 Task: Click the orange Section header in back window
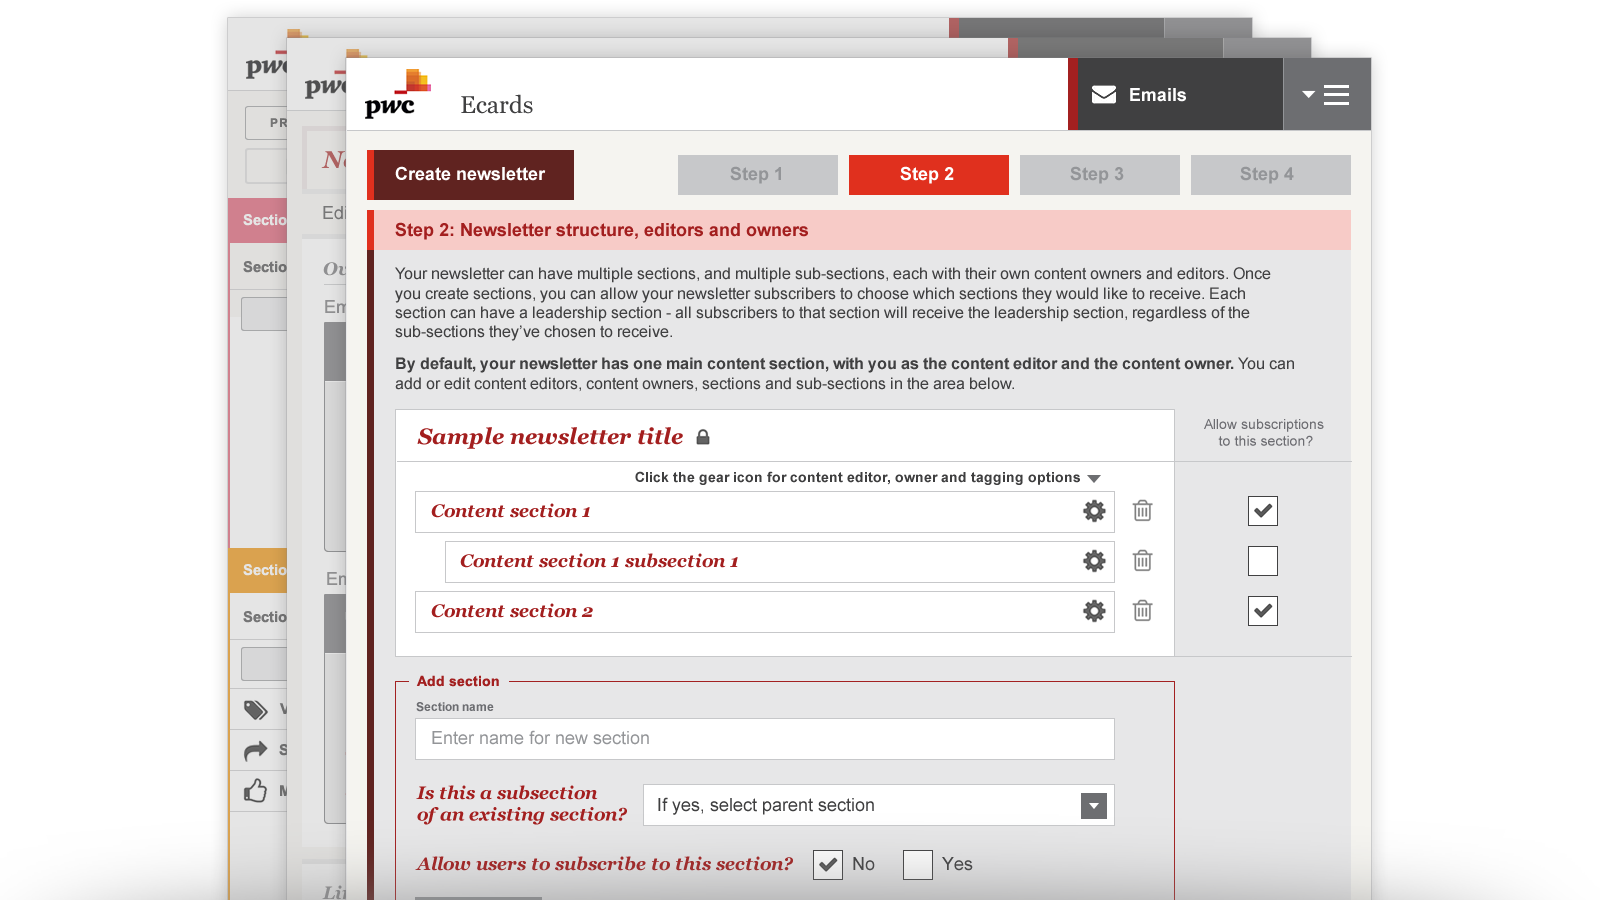258,570
